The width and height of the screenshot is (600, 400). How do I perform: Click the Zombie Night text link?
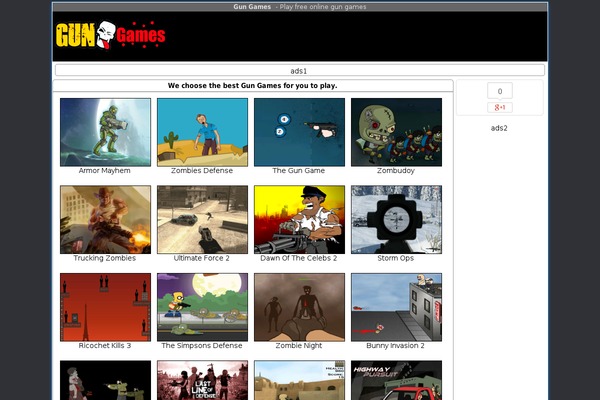[298, 346]
